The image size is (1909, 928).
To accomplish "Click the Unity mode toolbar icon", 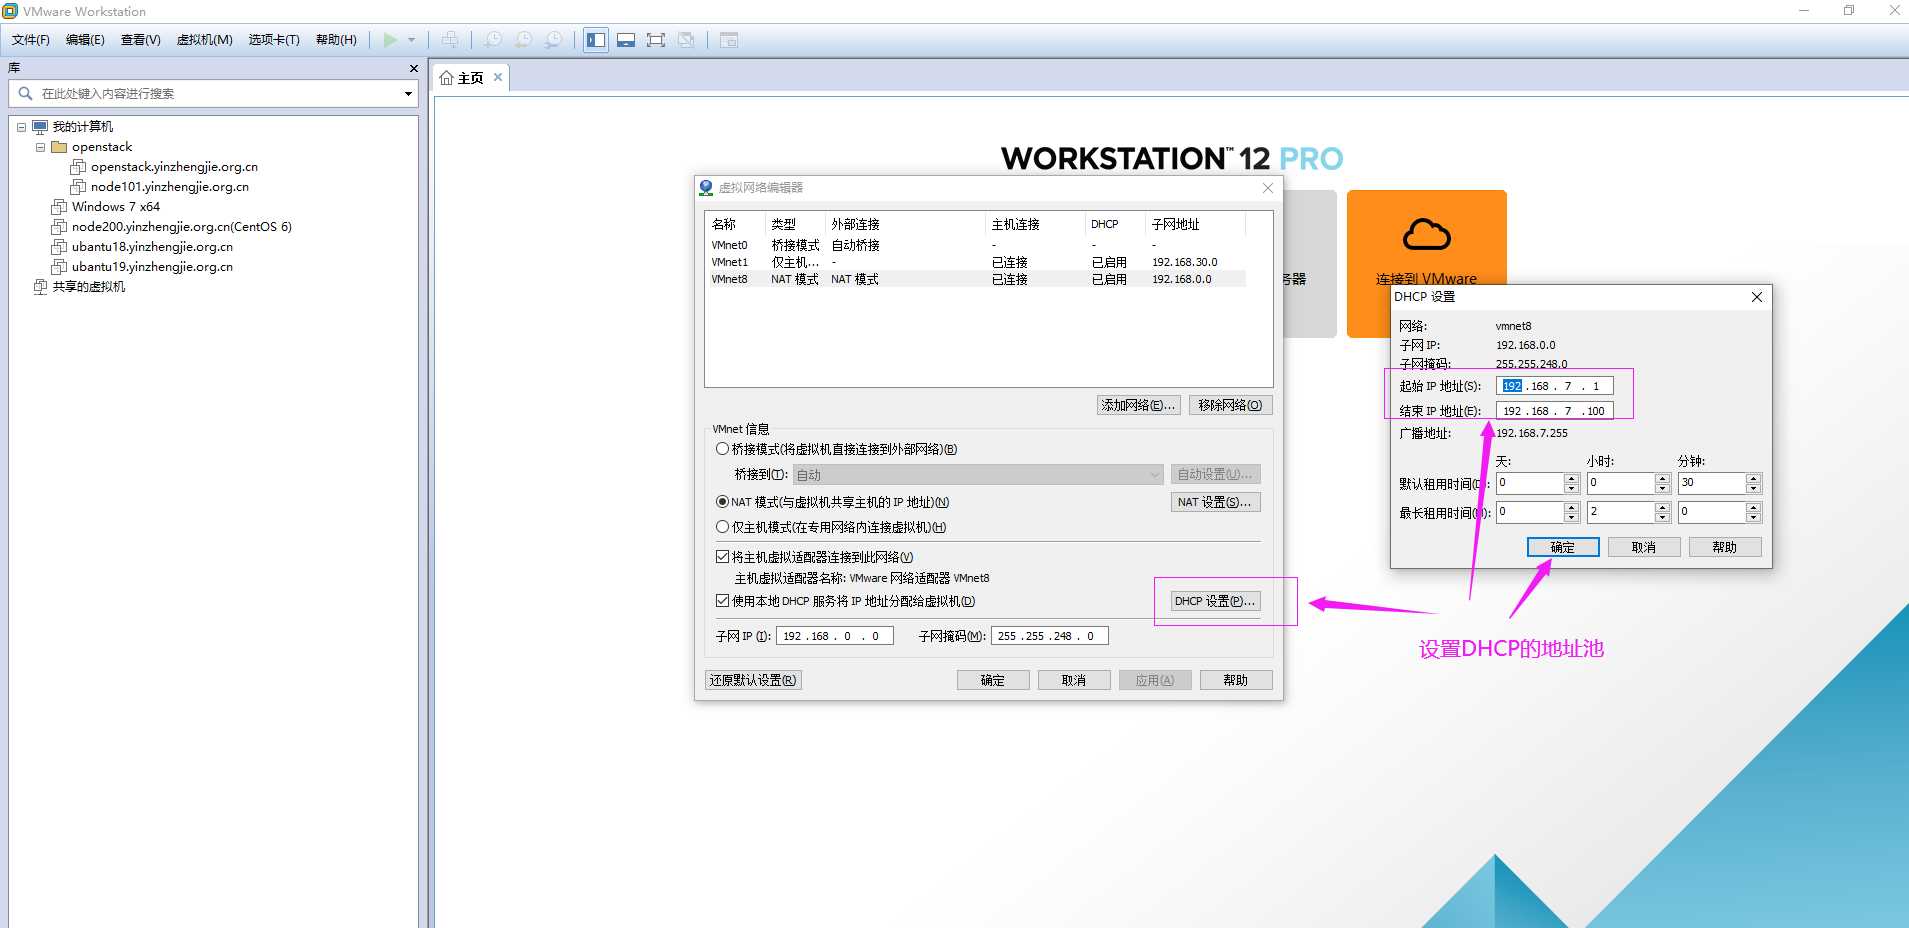I will (686, 40).
